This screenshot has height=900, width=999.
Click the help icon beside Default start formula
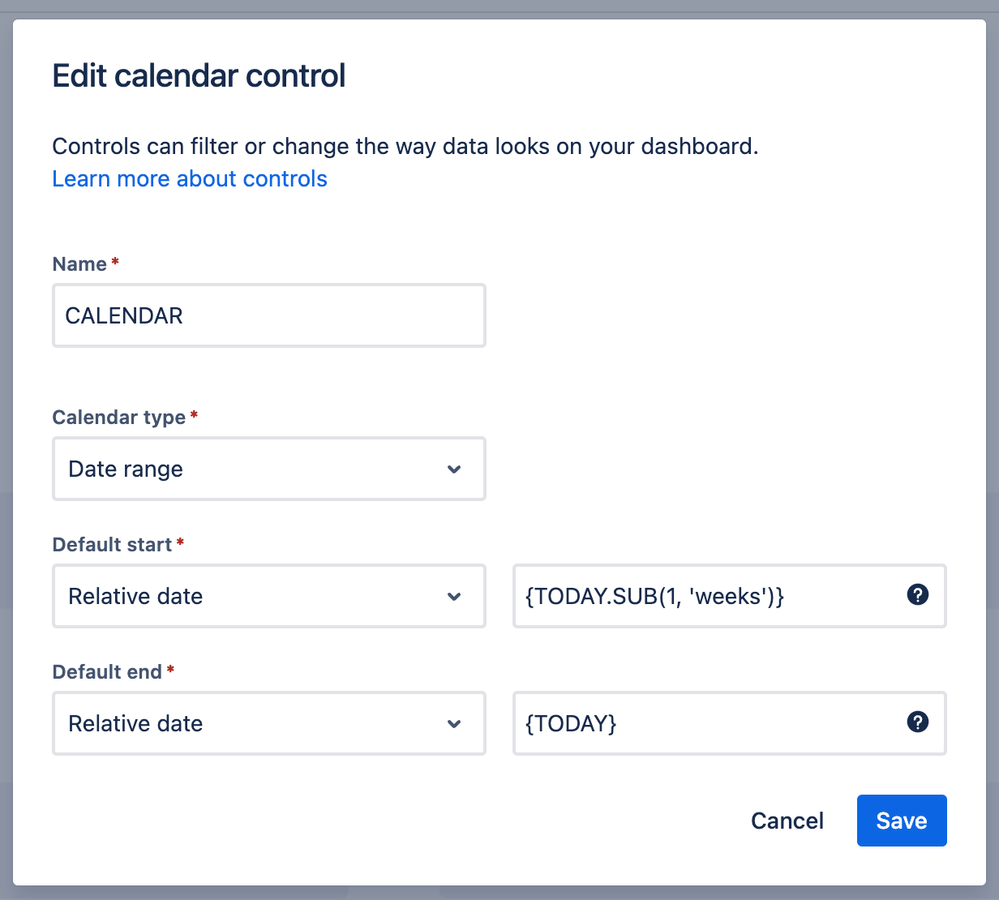(x=917, y=595)
